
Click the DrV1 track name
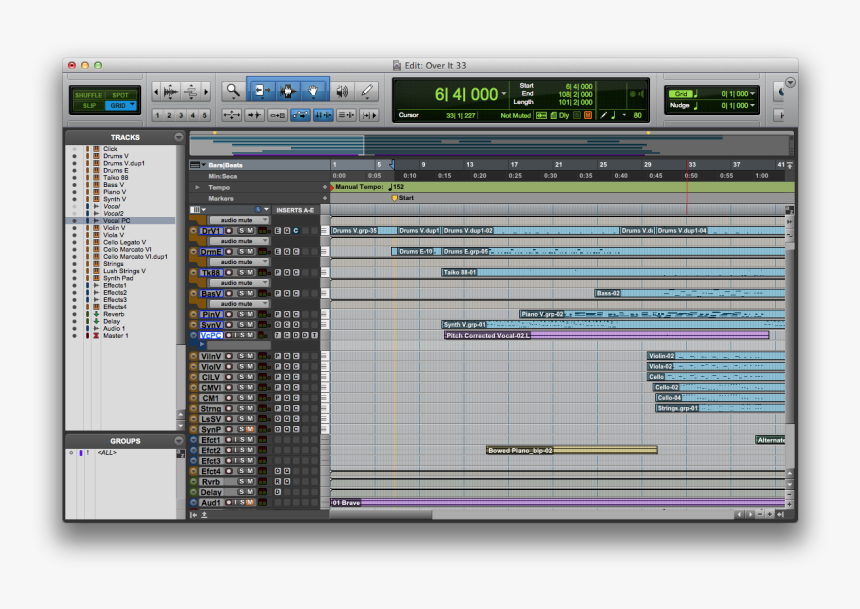coord(211,231)
